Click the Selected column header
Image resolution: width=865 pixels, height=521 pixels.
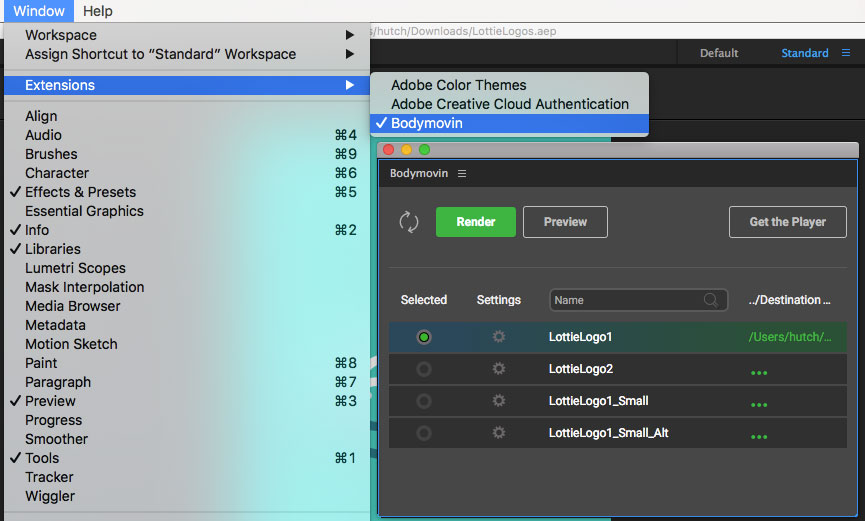(424, 300)
